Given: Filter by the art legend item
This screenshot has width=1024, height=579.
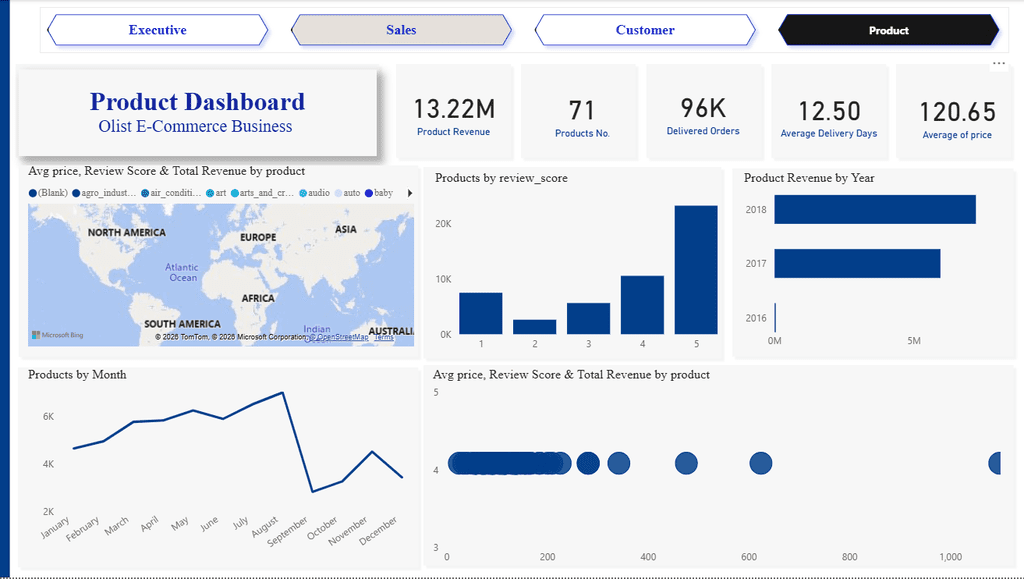Looking at the screenshot, I should click(216, 193).
